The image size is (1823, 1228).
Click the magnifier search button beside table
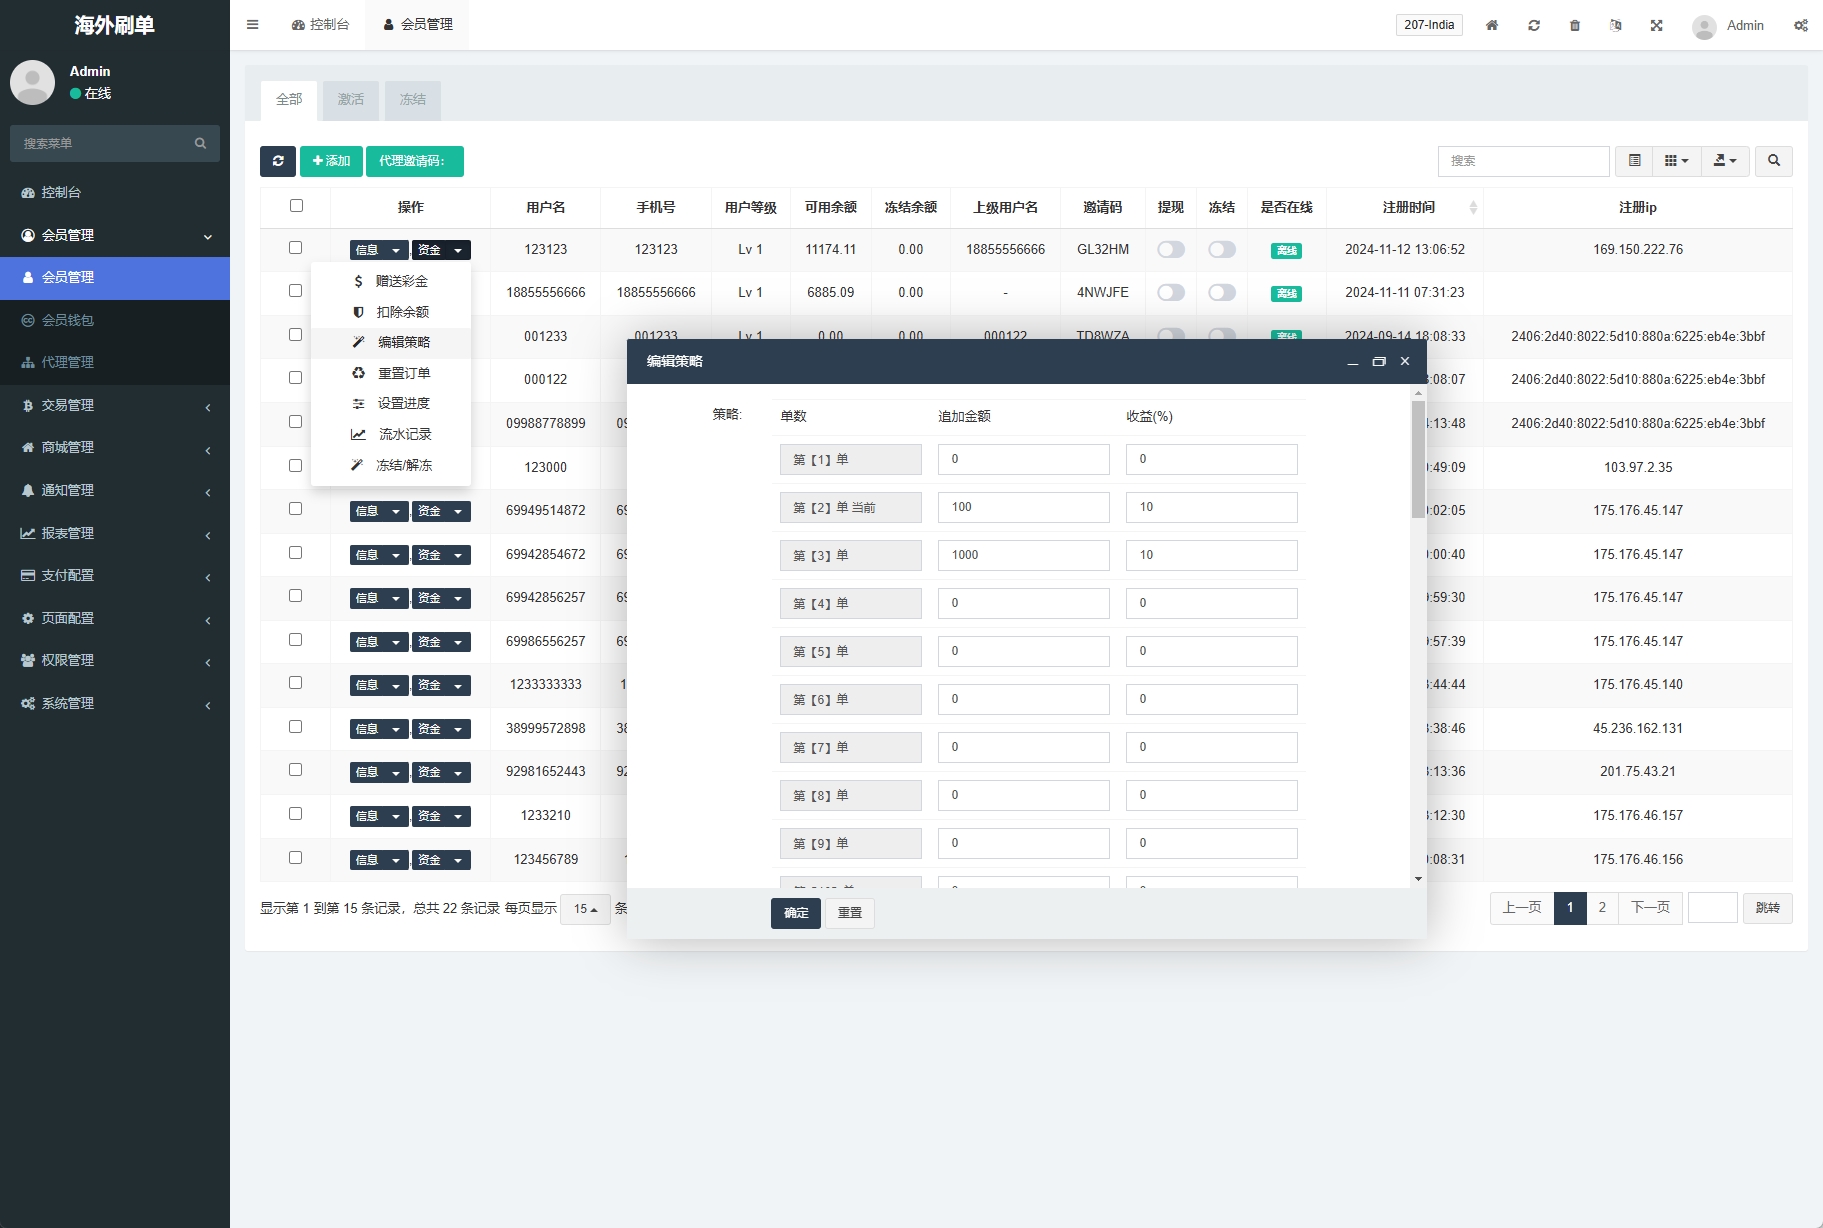tap(1773, 161)
